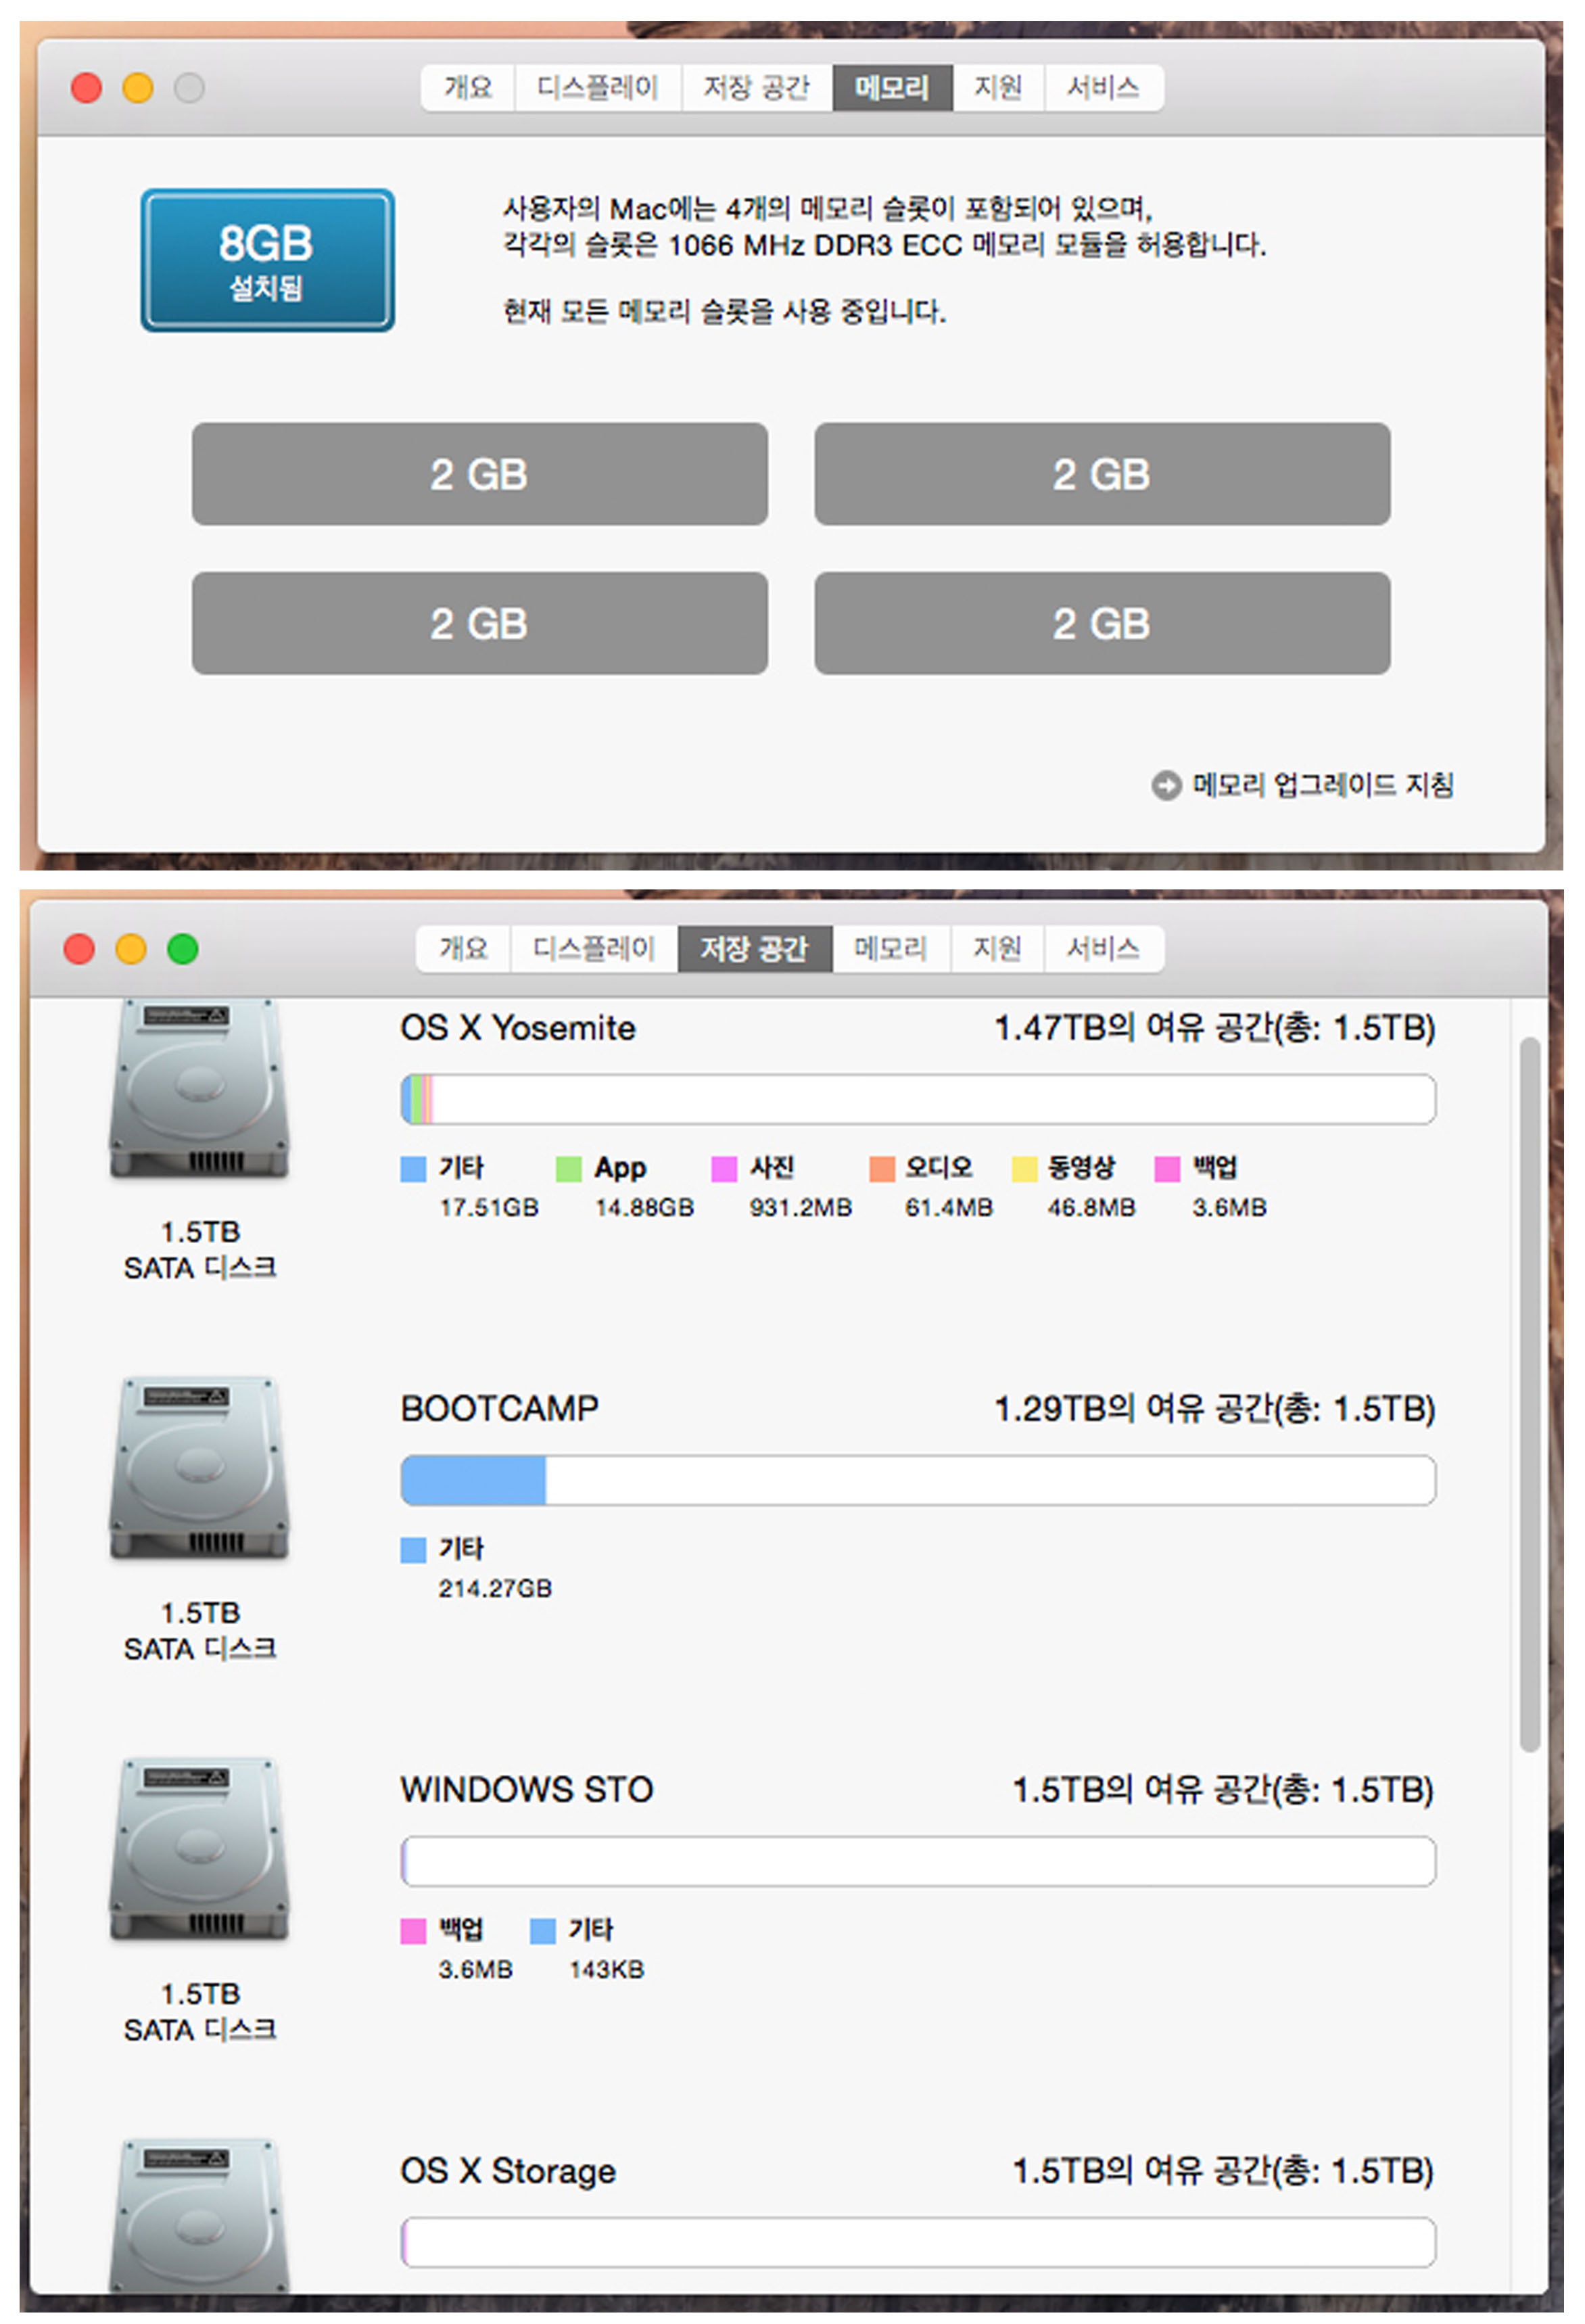This screenshot has width=1585, height=2324.
Task: Click the 8GB 설치됨 memory badge
Action: (x=267, y=260)
